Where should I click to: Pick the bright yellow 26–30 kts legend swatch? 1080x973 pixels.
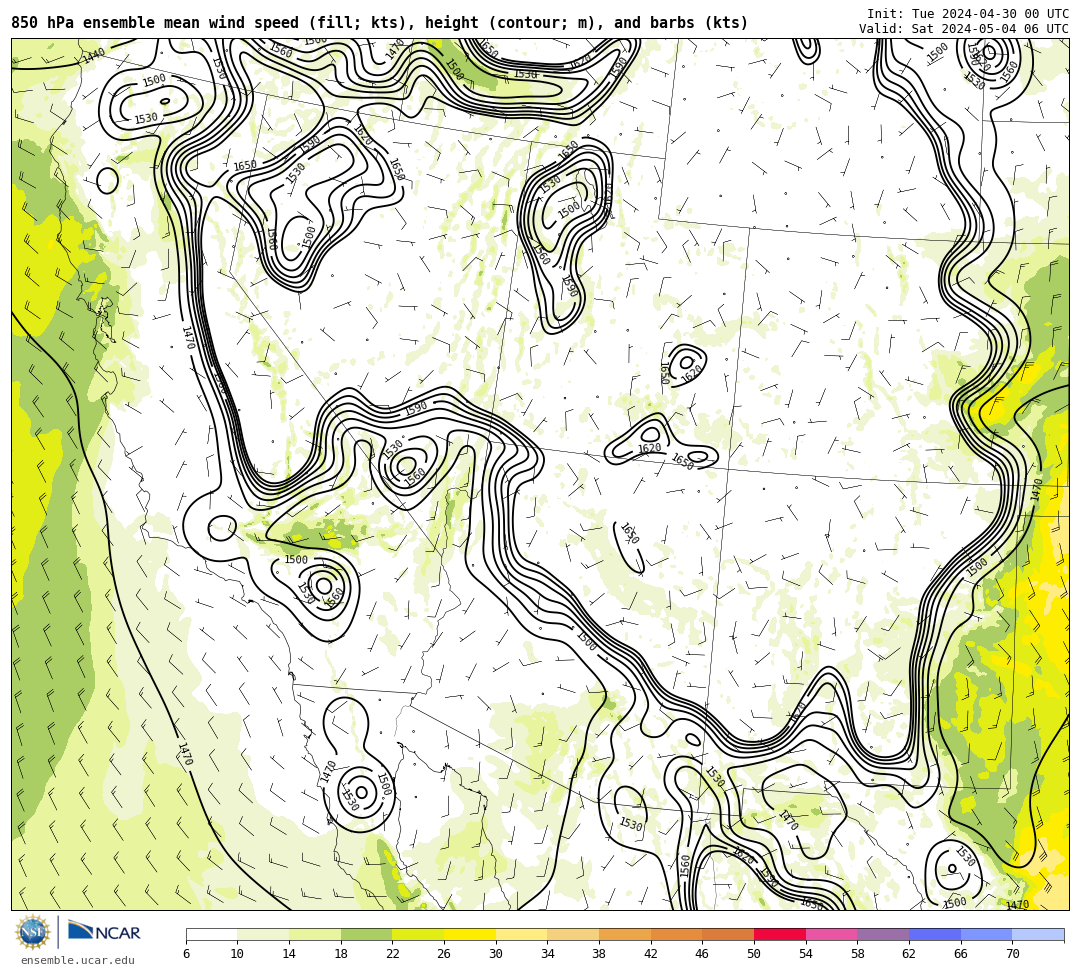(x=470, y=934)
